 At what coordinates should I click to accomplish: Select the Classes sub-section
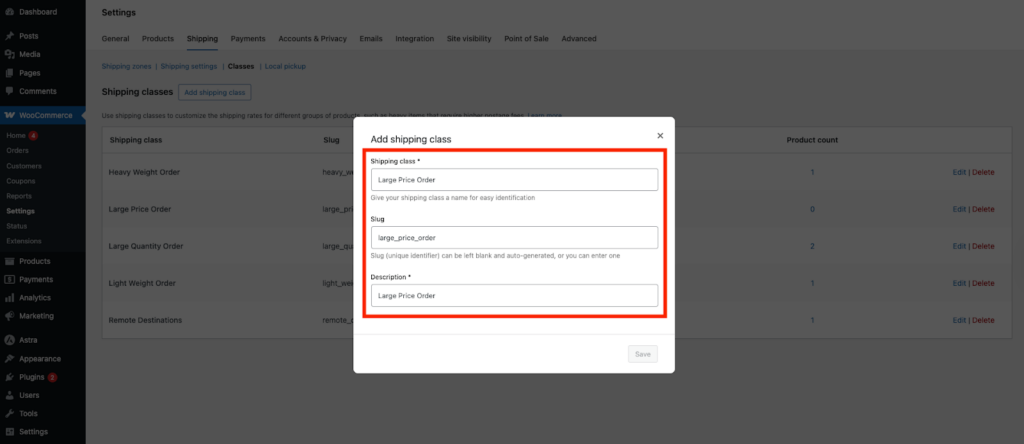click(x=241, y=66)
